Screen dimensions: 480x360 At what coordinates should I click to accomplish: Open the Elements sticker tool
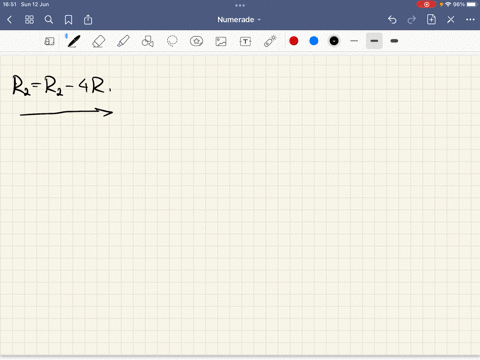(196, 41)
